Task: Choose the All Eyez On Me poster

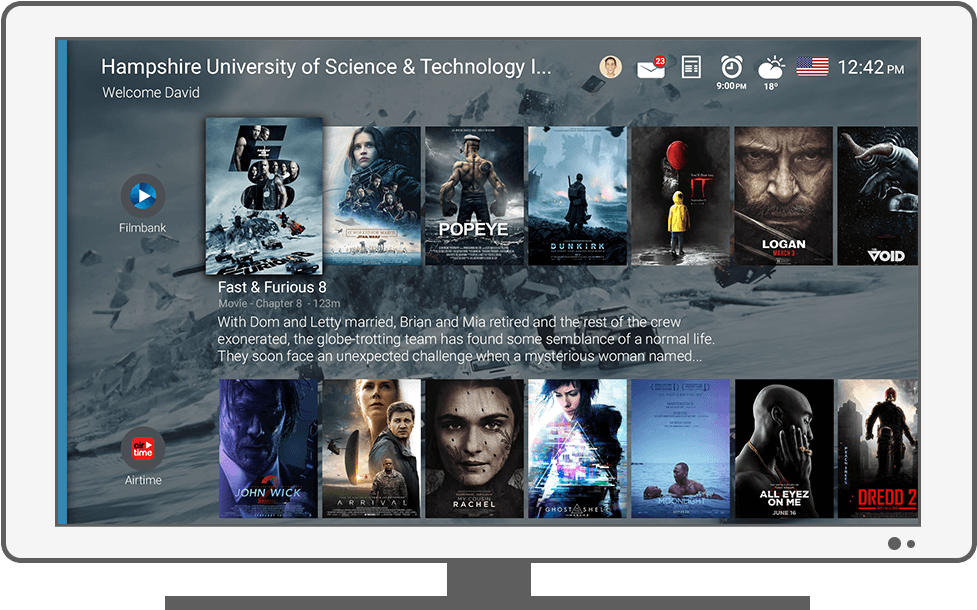Action: [x=784, y=449]
